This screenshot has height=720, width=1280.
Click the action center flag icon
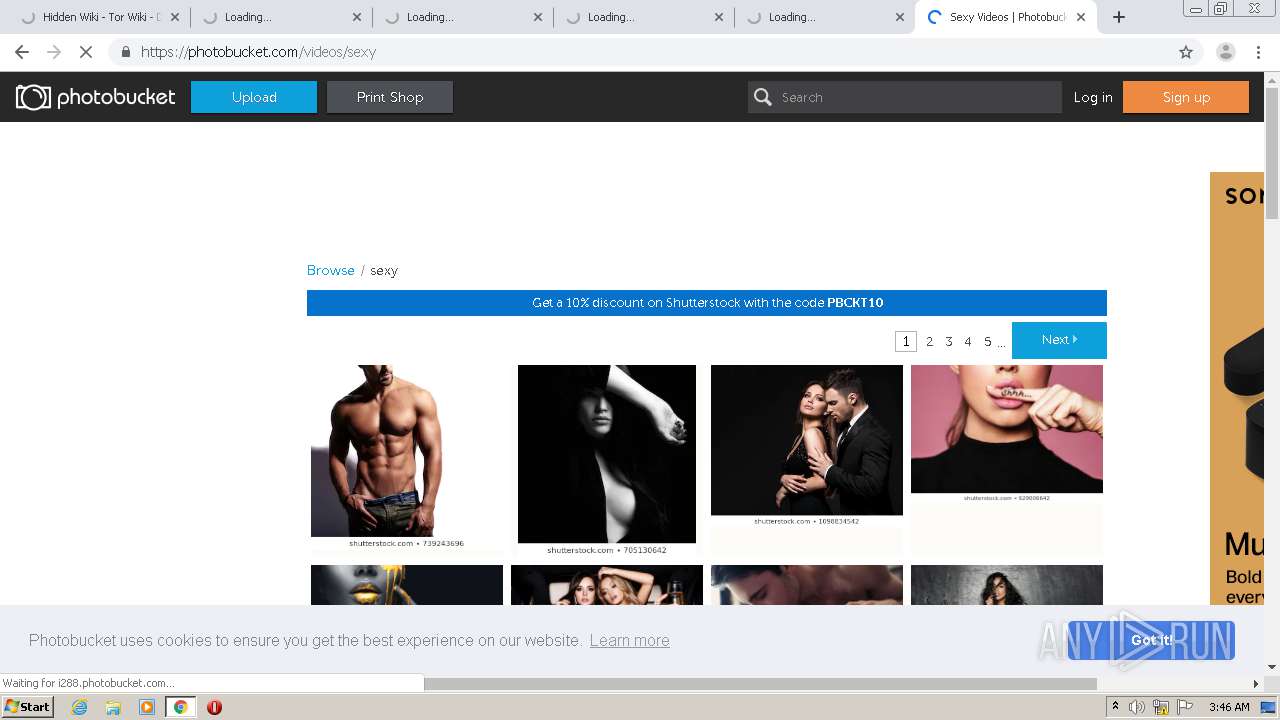[x=1184, y=707]
